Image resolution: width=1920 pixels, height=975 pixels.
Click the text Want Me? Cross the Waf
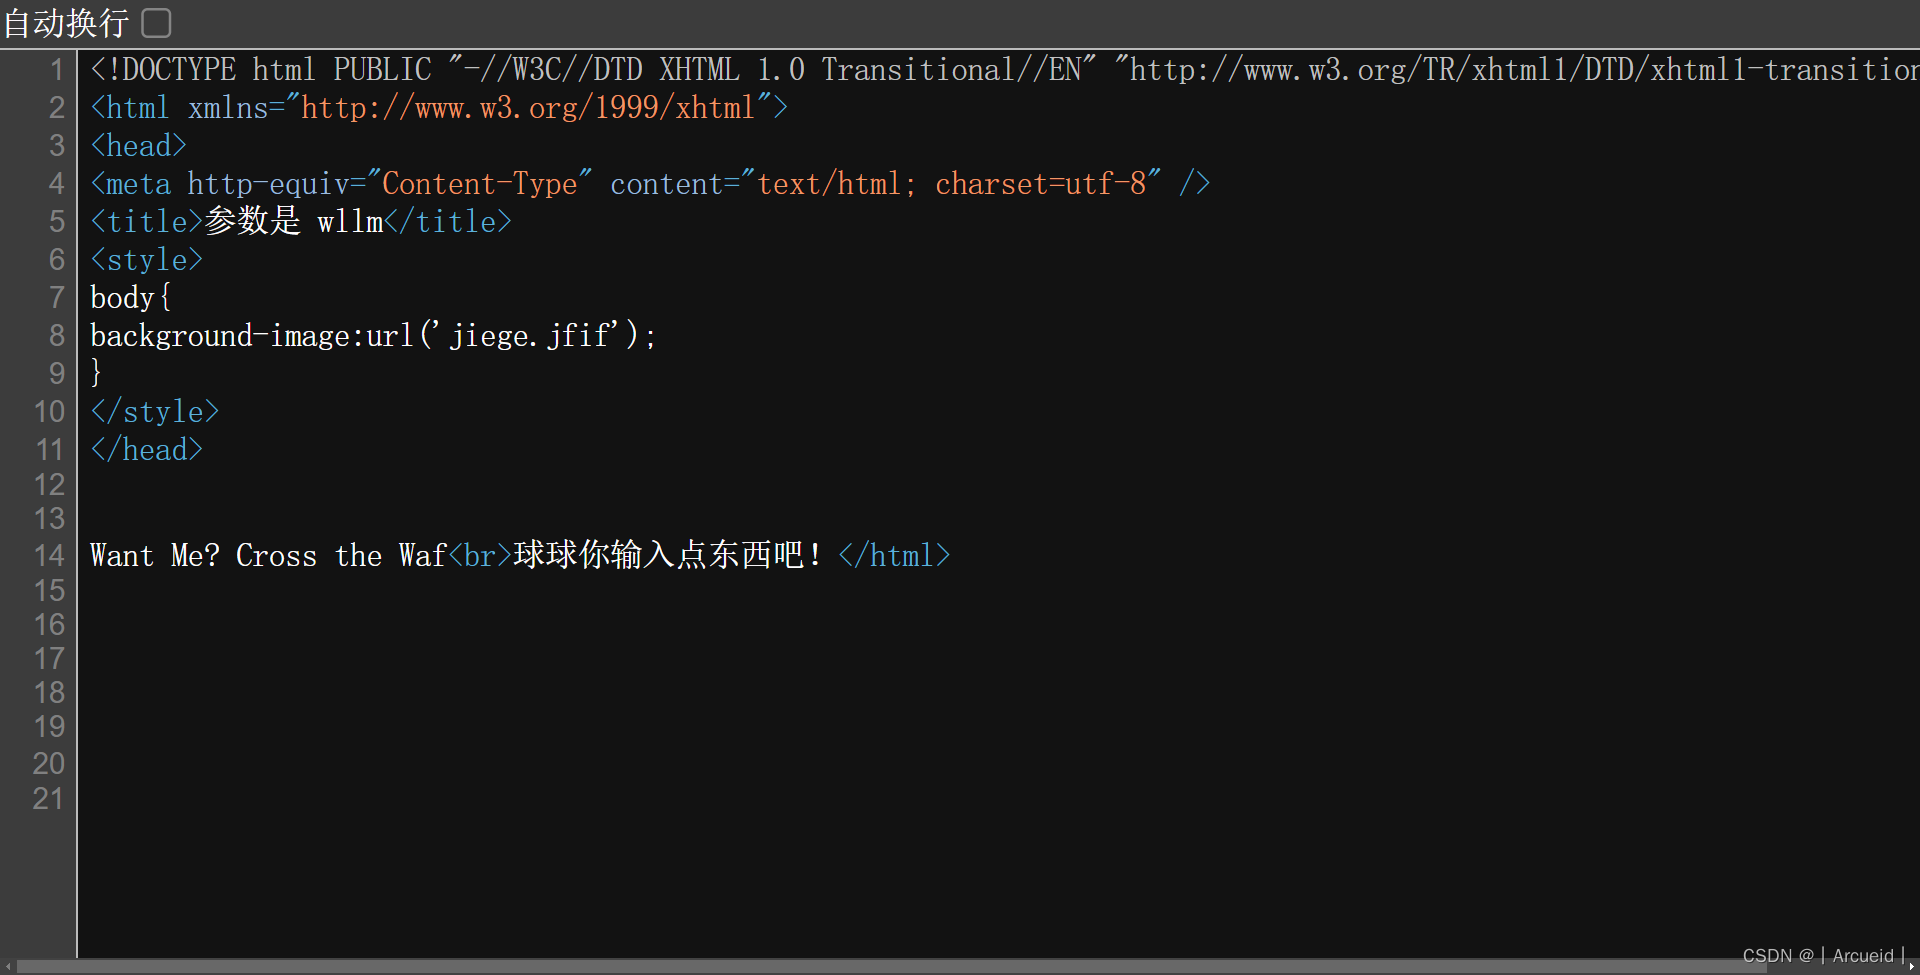coord(268,556)
